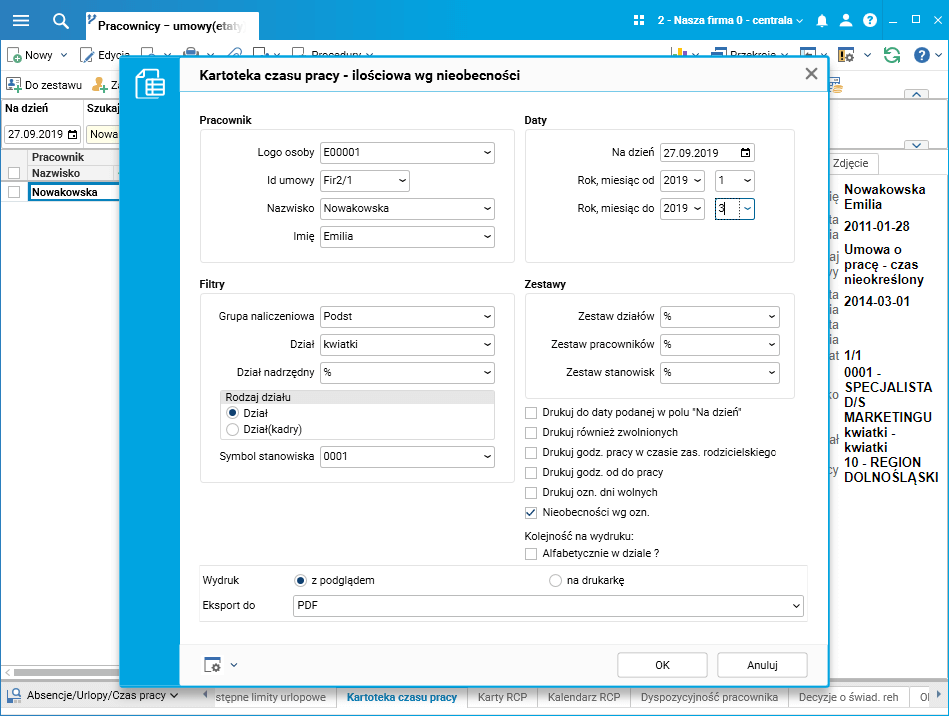Open the title bar help icon

(870, 21)
